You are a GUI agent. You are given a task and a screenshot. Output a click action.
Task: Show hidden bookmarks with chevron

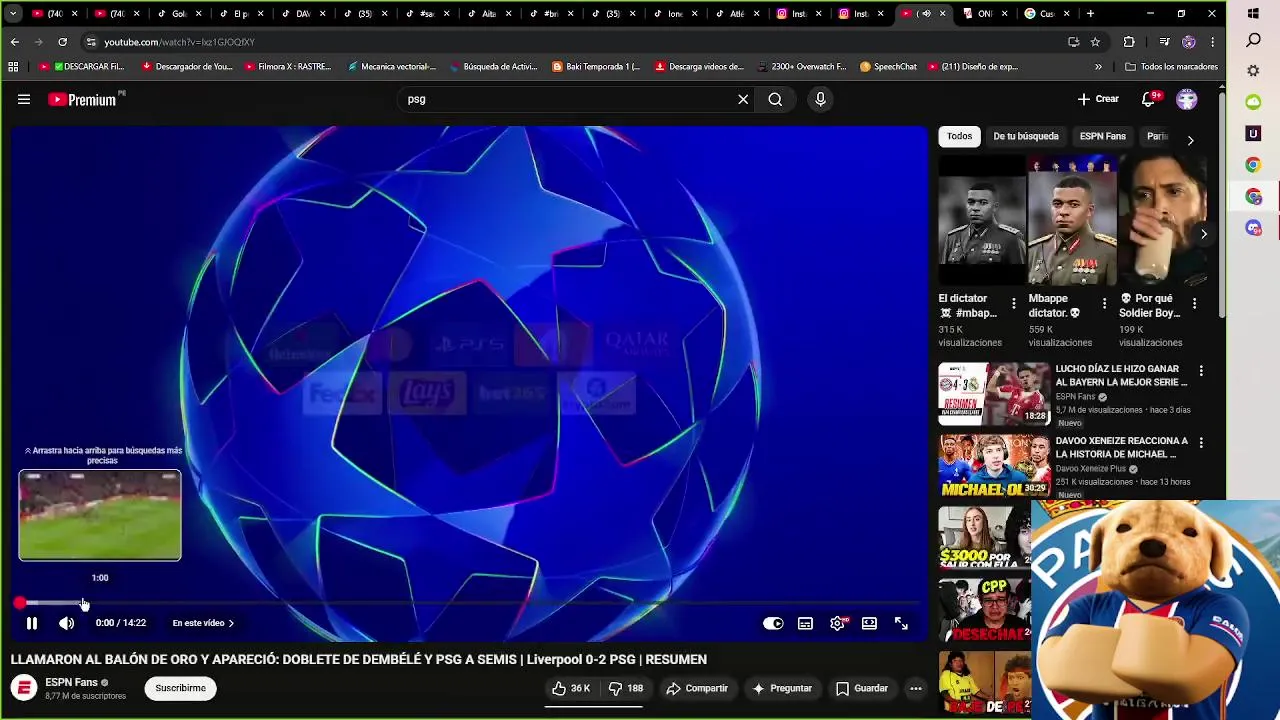[1098, 66]
